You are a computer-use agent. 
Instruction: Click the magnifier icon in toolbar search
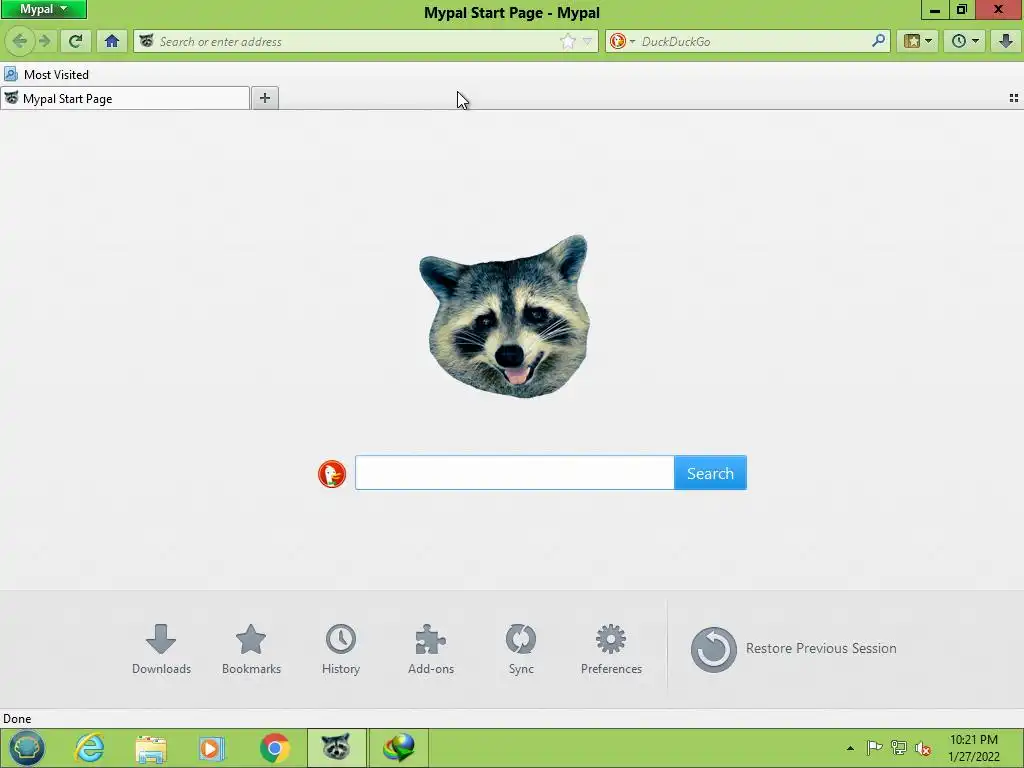pyautogui.click(x=878, y=41)
